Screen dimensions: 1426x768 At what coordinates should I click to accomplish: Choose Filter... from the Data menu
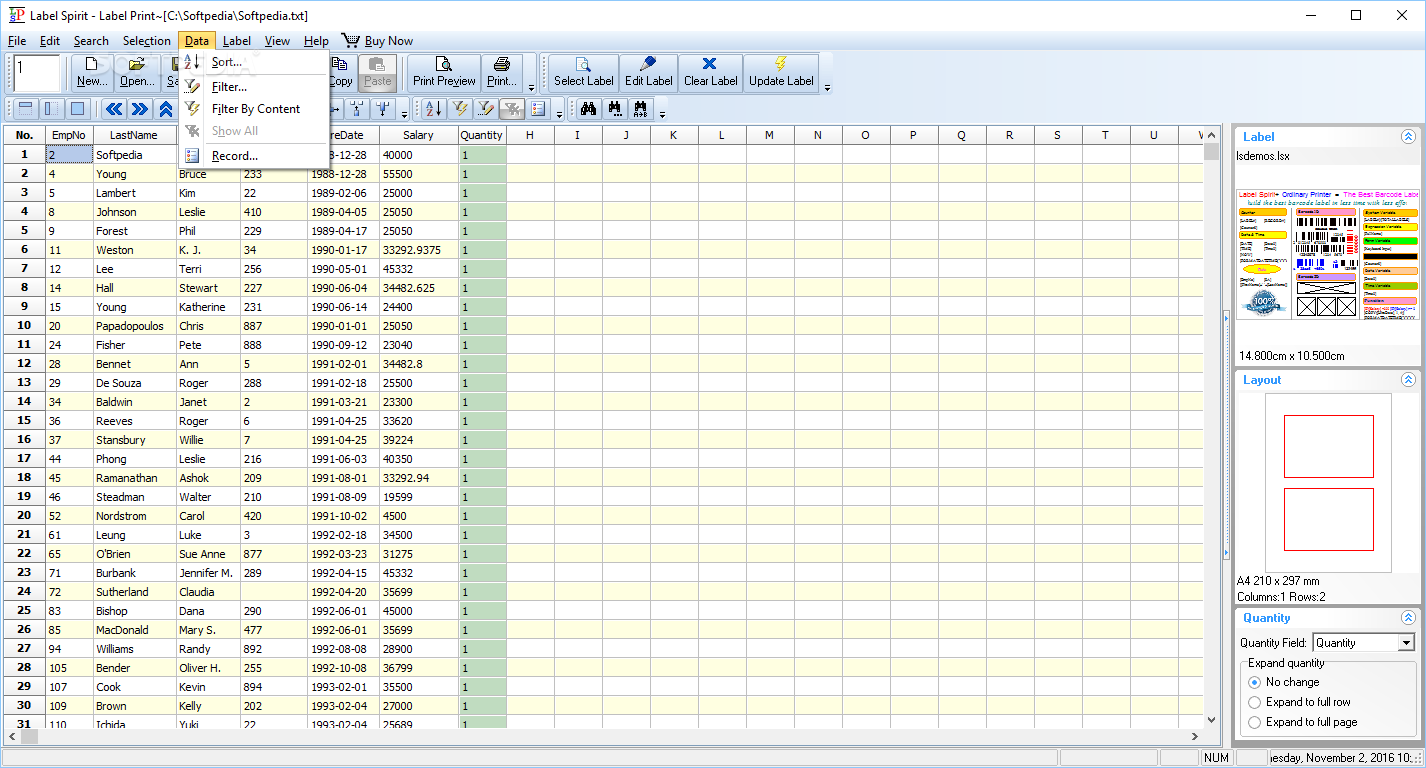254,87
